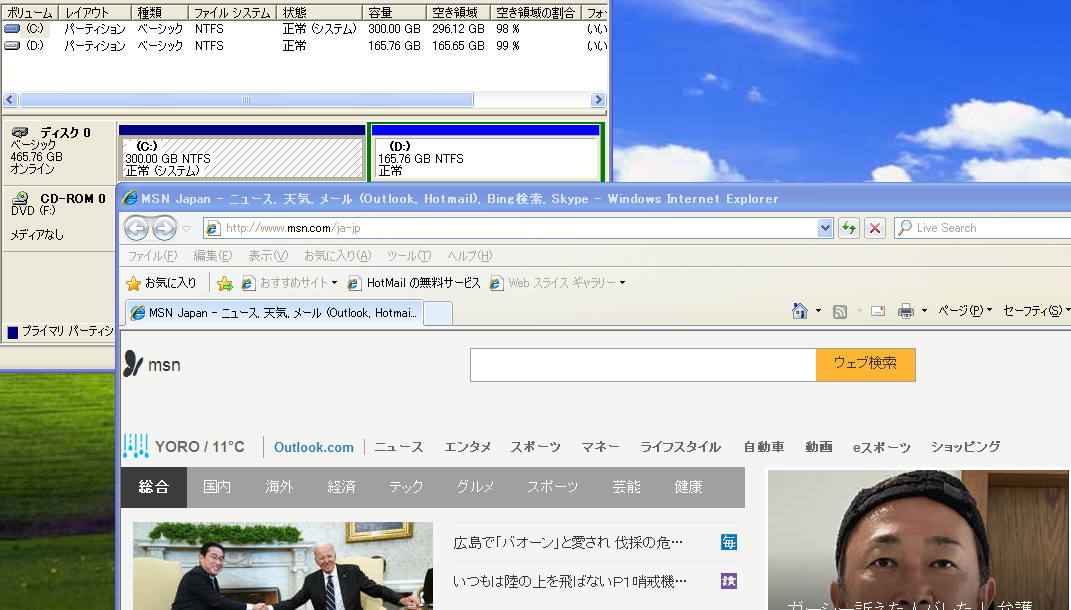
Task: Open the 自動車 navigation link
Action: point(764,447)
